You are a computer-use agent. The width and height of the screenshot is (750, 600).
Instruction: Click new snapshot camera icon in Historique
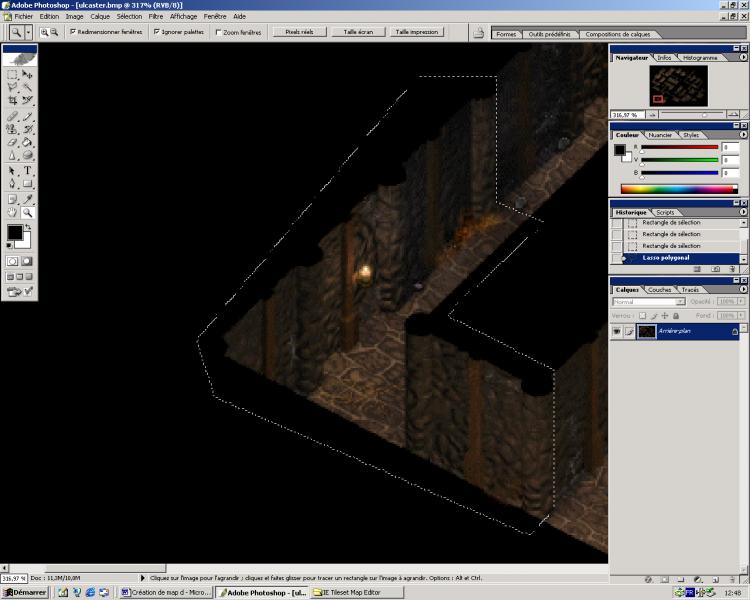point(715,269)
